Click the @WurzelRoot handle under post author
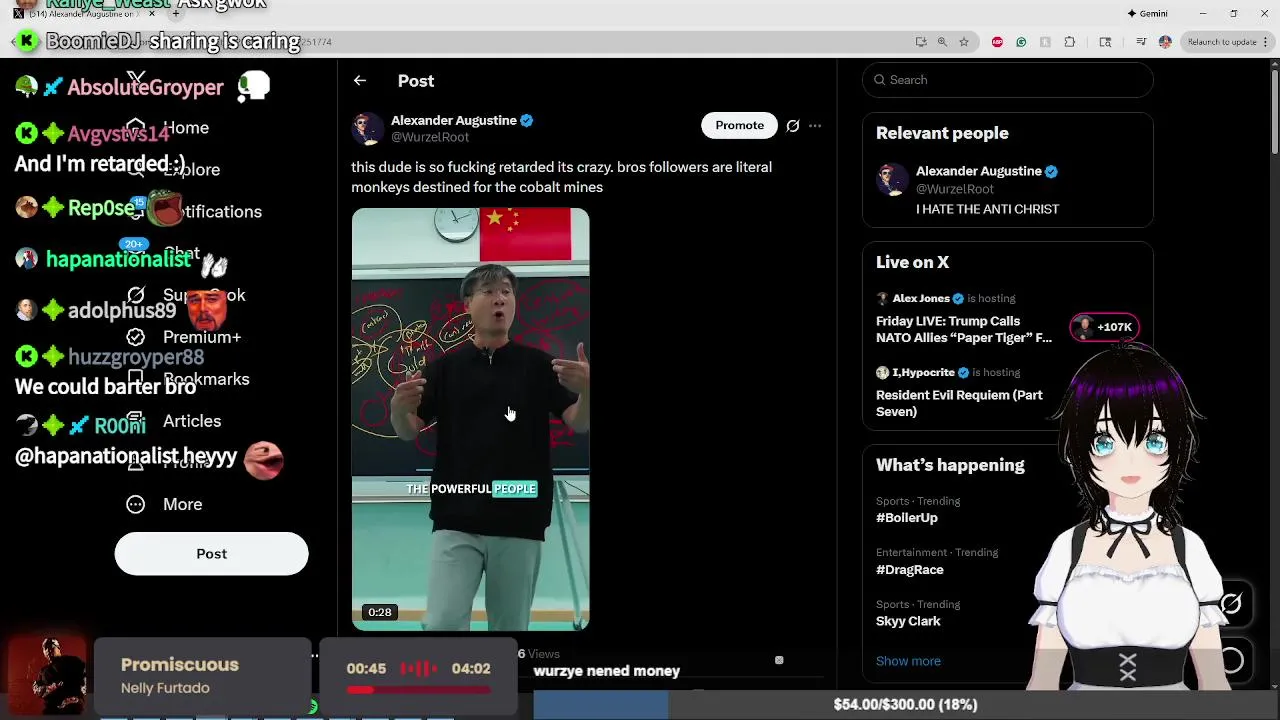Screen dimensions: 1280x720 pyautogui.click(x=430, y=137)
